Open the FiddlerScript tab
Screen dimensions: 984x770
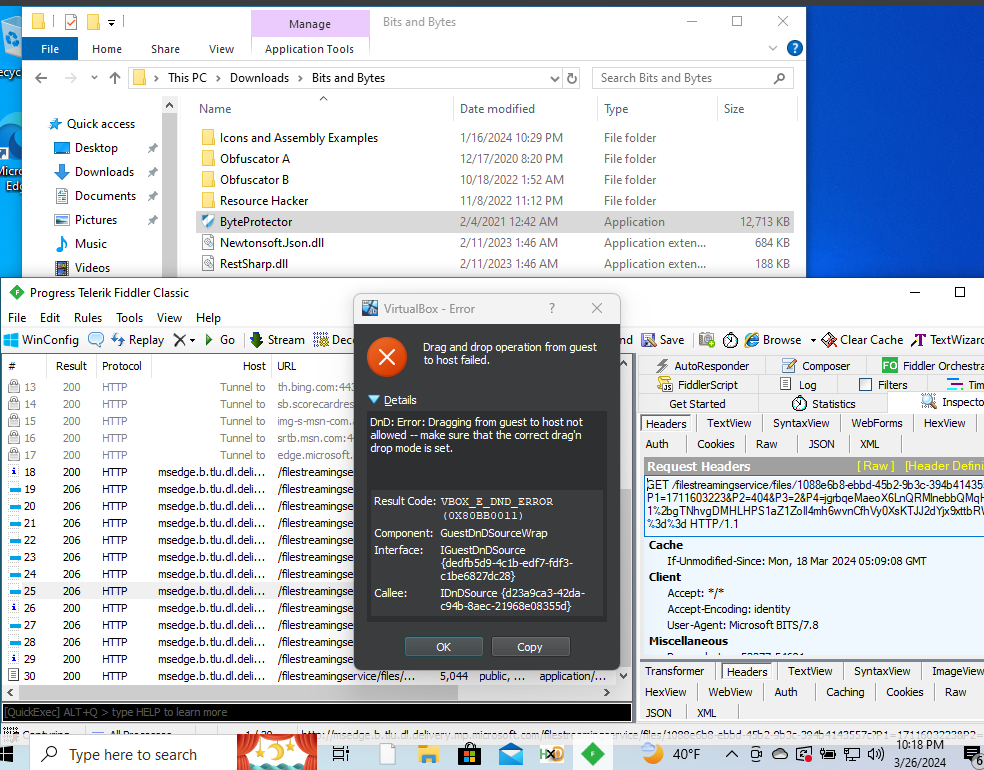coord(698,385)
